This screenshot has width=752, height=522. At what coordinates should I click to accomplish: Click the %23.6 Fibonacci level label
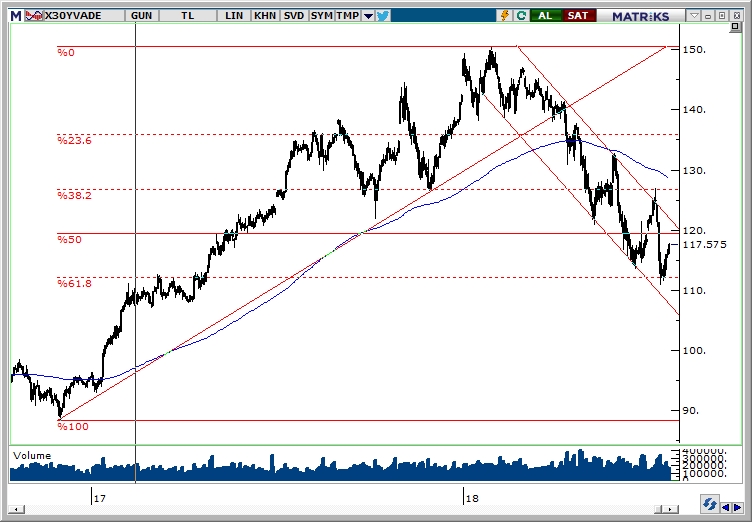pyautogui.click(x=74, y=141)
